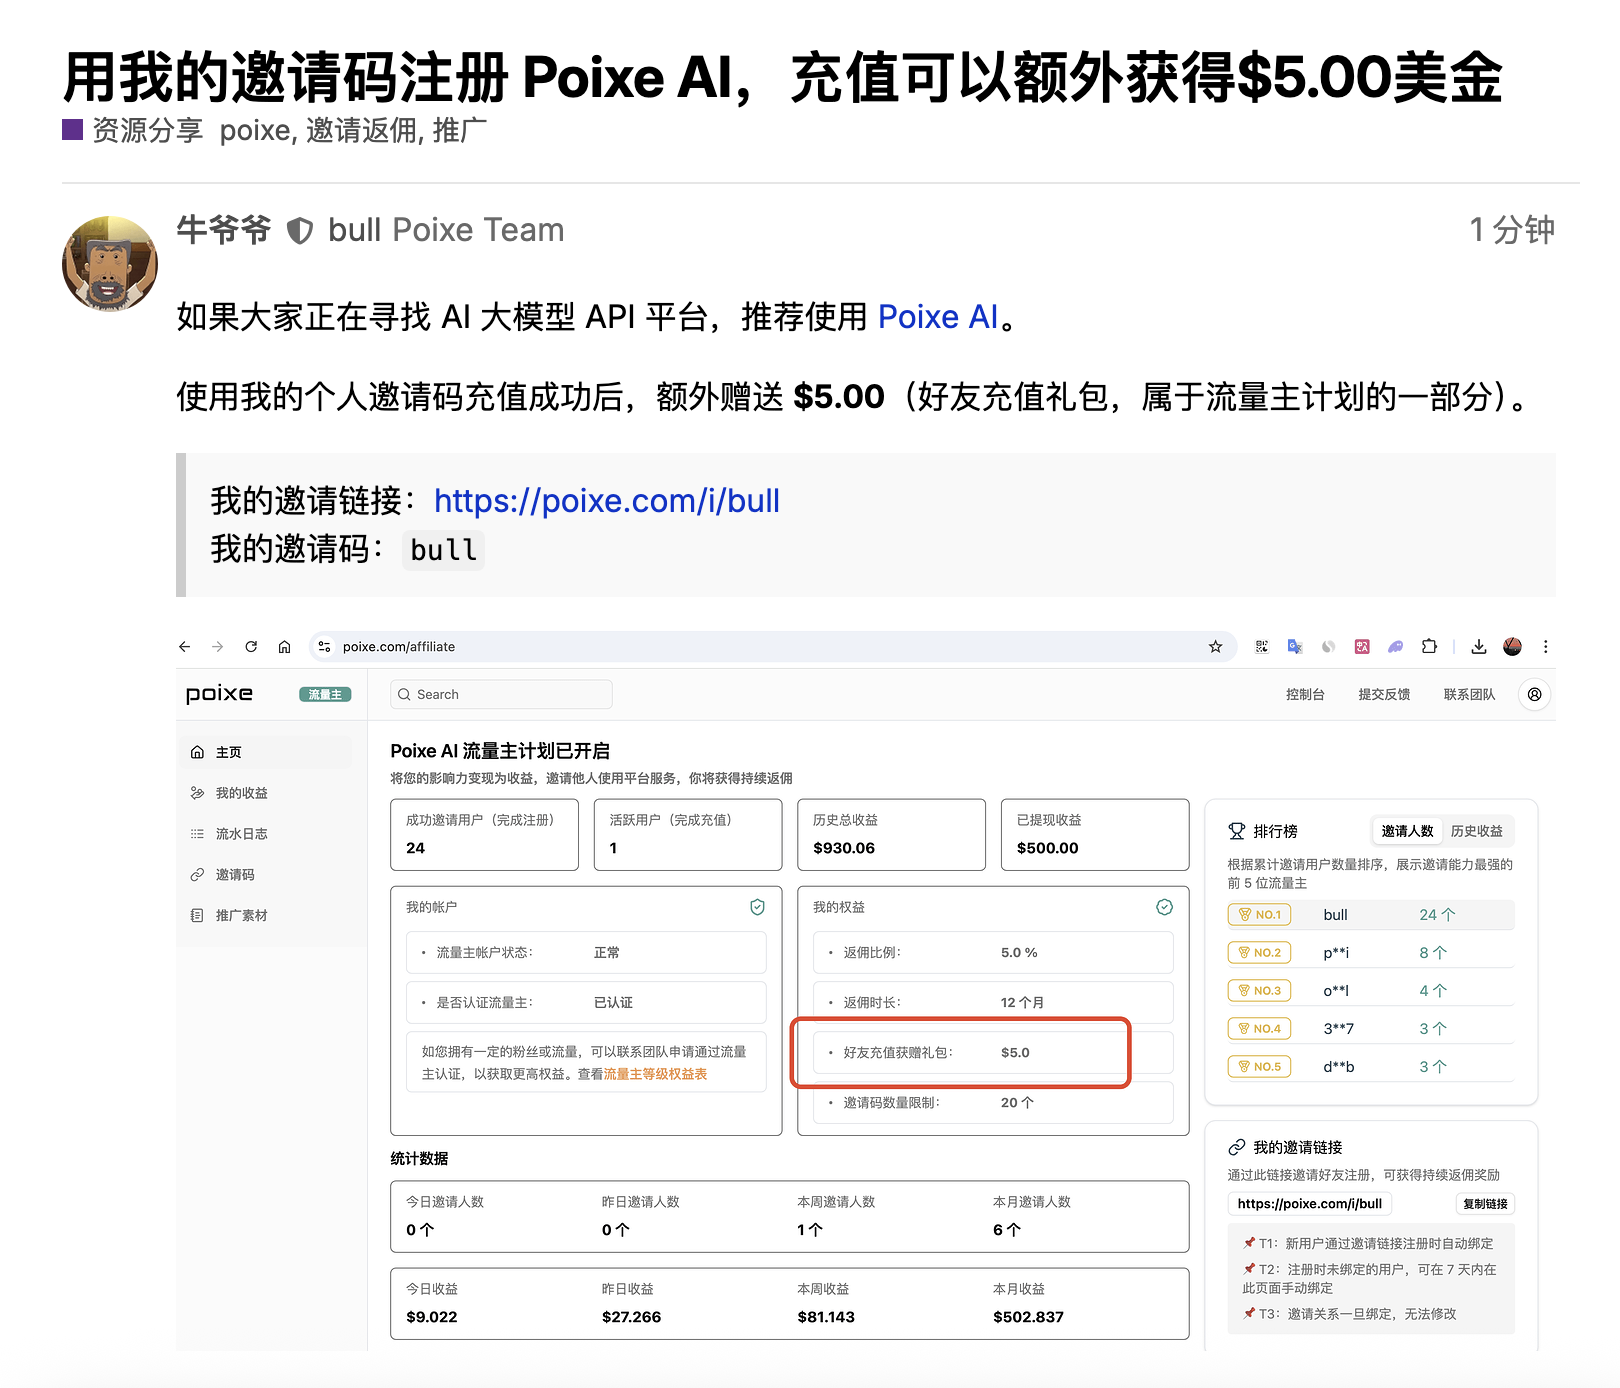Click the 已提现收益 $500.00 card
Viewport: 1620px width, 1388px height.
click(x=1095, y=834)
